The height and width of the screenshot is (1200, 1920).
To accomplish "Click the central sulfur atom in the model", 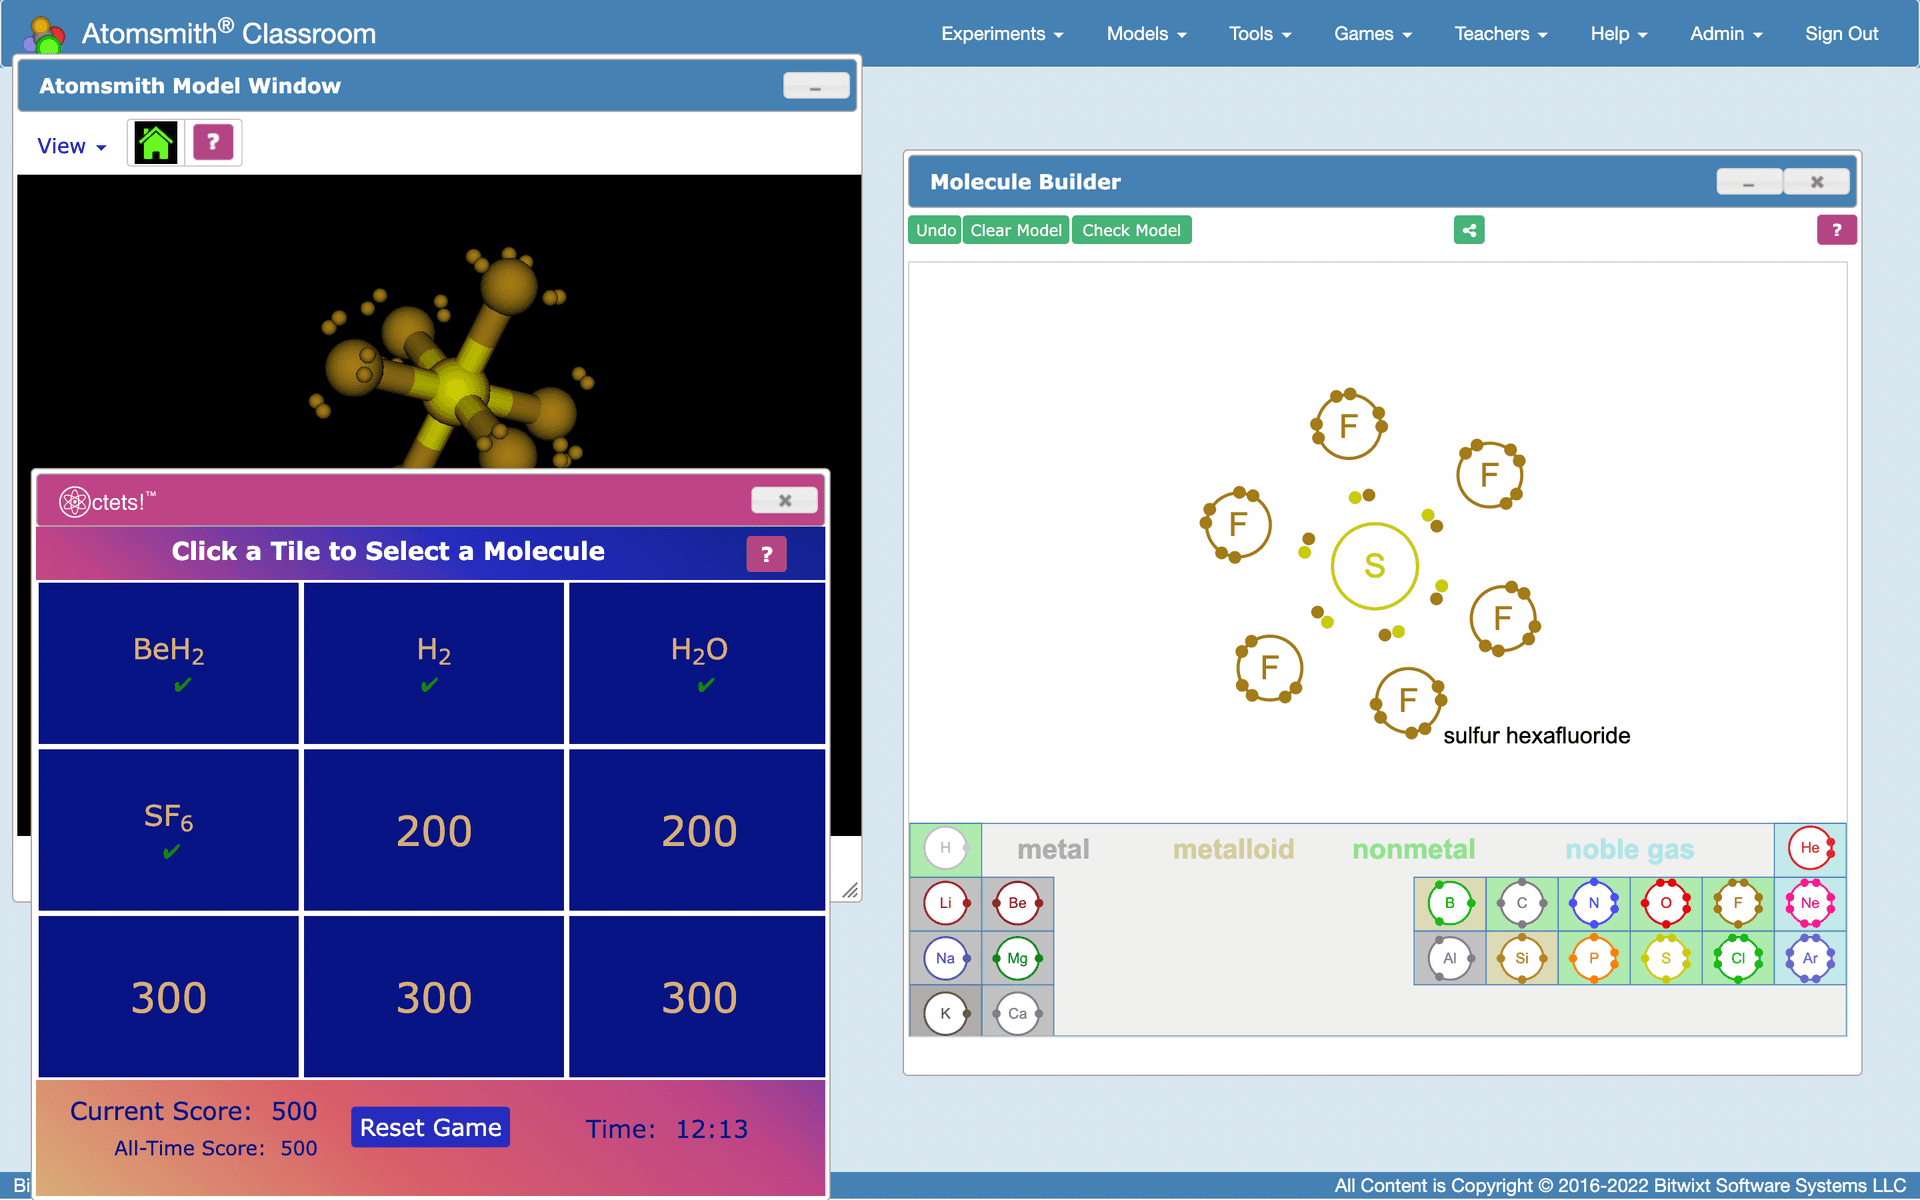I will point(1375,566).
